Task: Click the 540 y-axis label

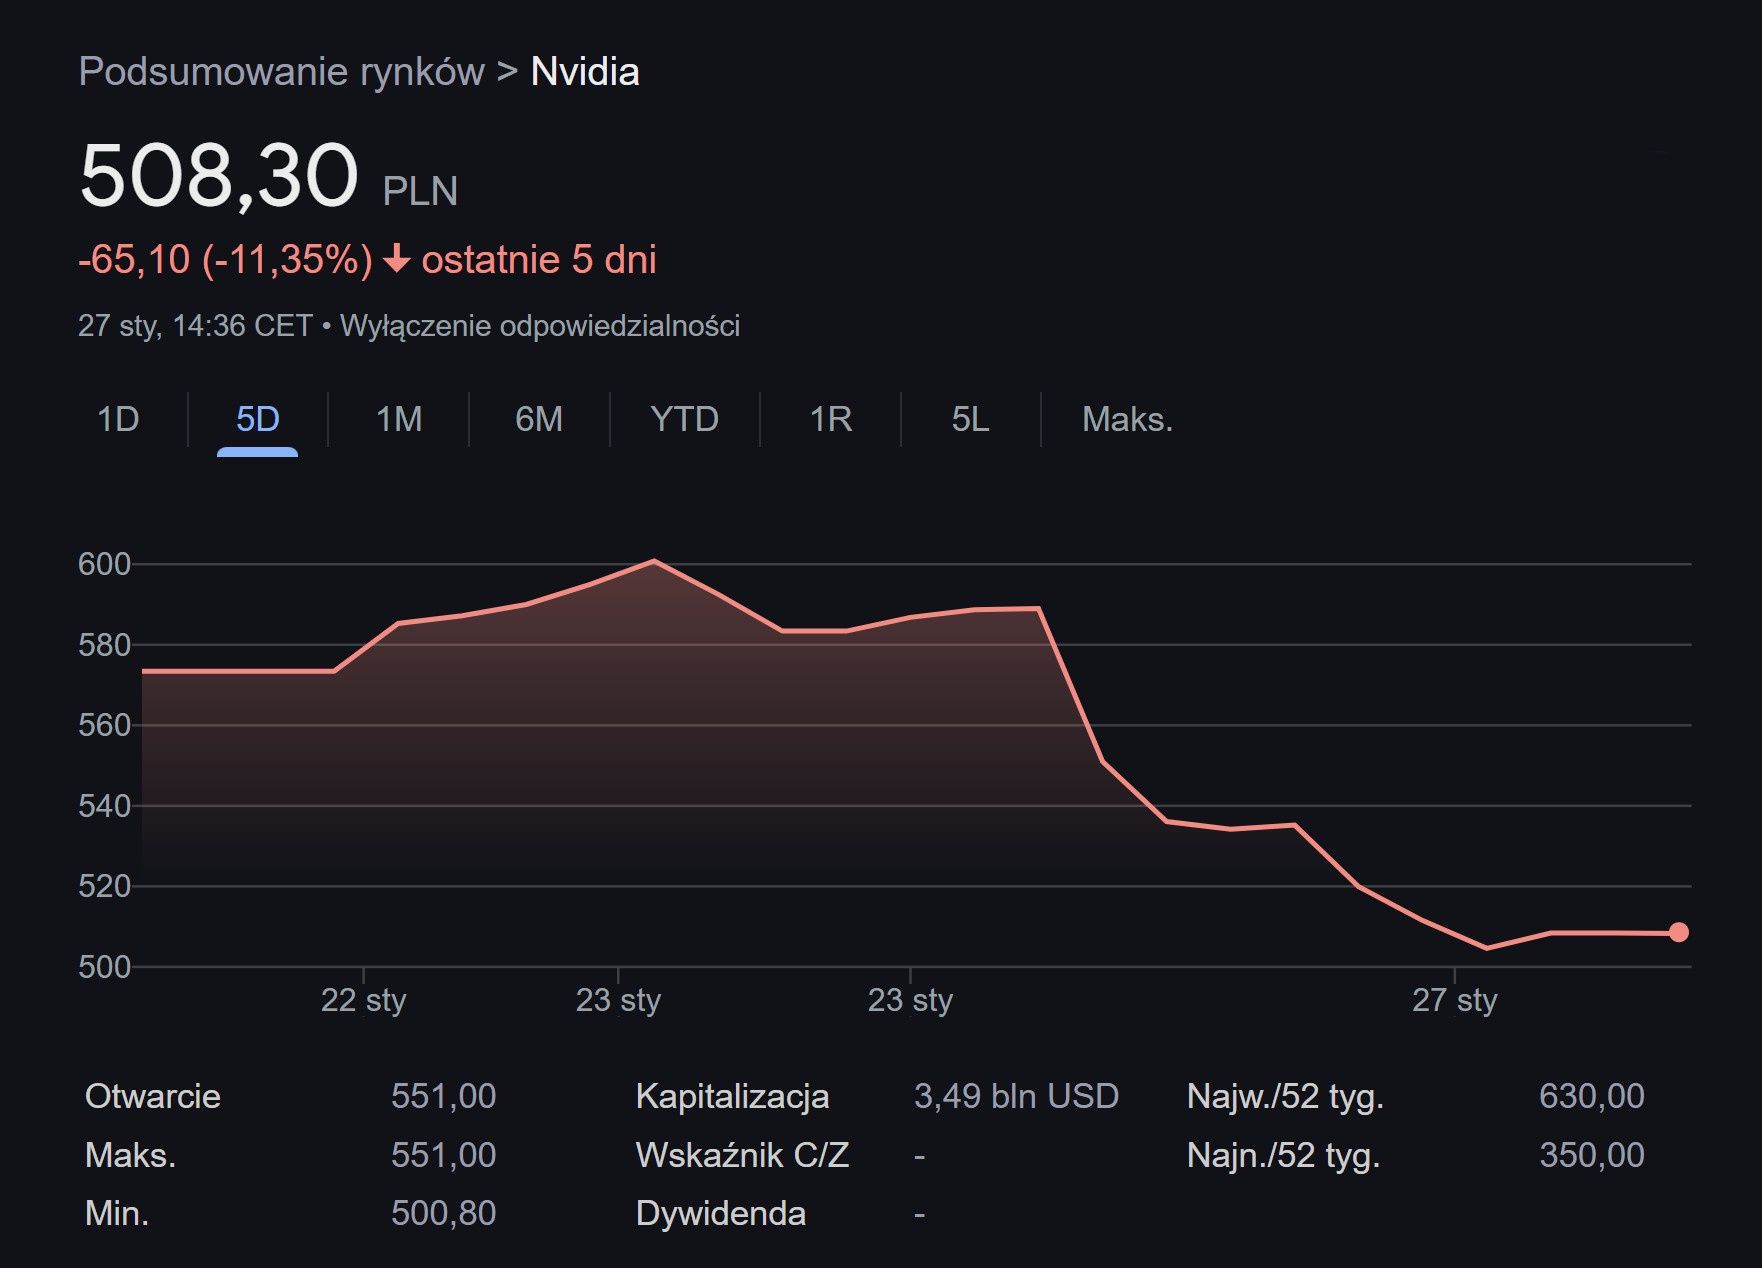Action: click(104, 806)
